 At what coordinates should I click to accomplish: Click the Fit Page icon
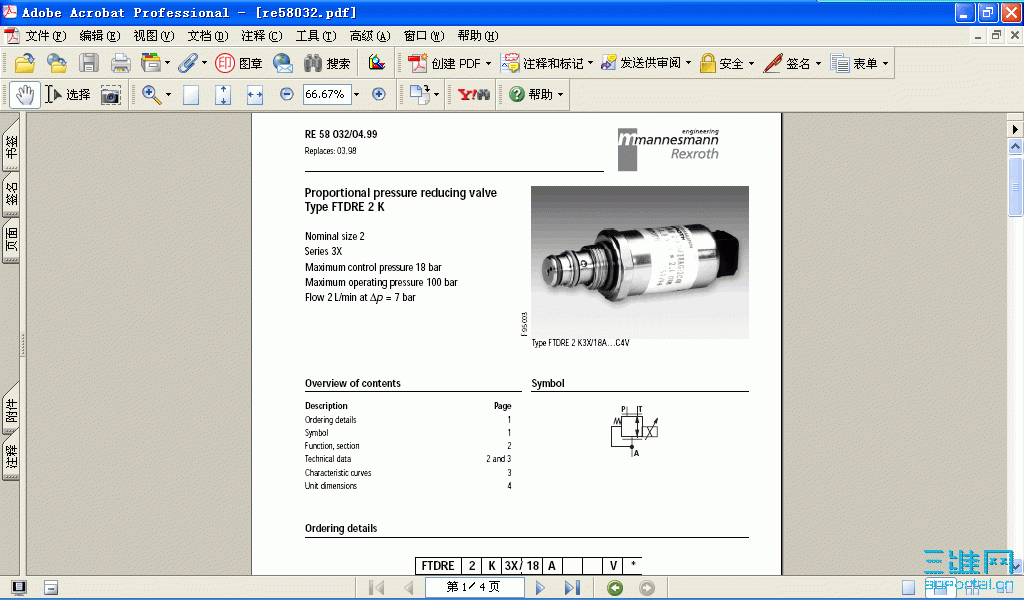[223, 95]
